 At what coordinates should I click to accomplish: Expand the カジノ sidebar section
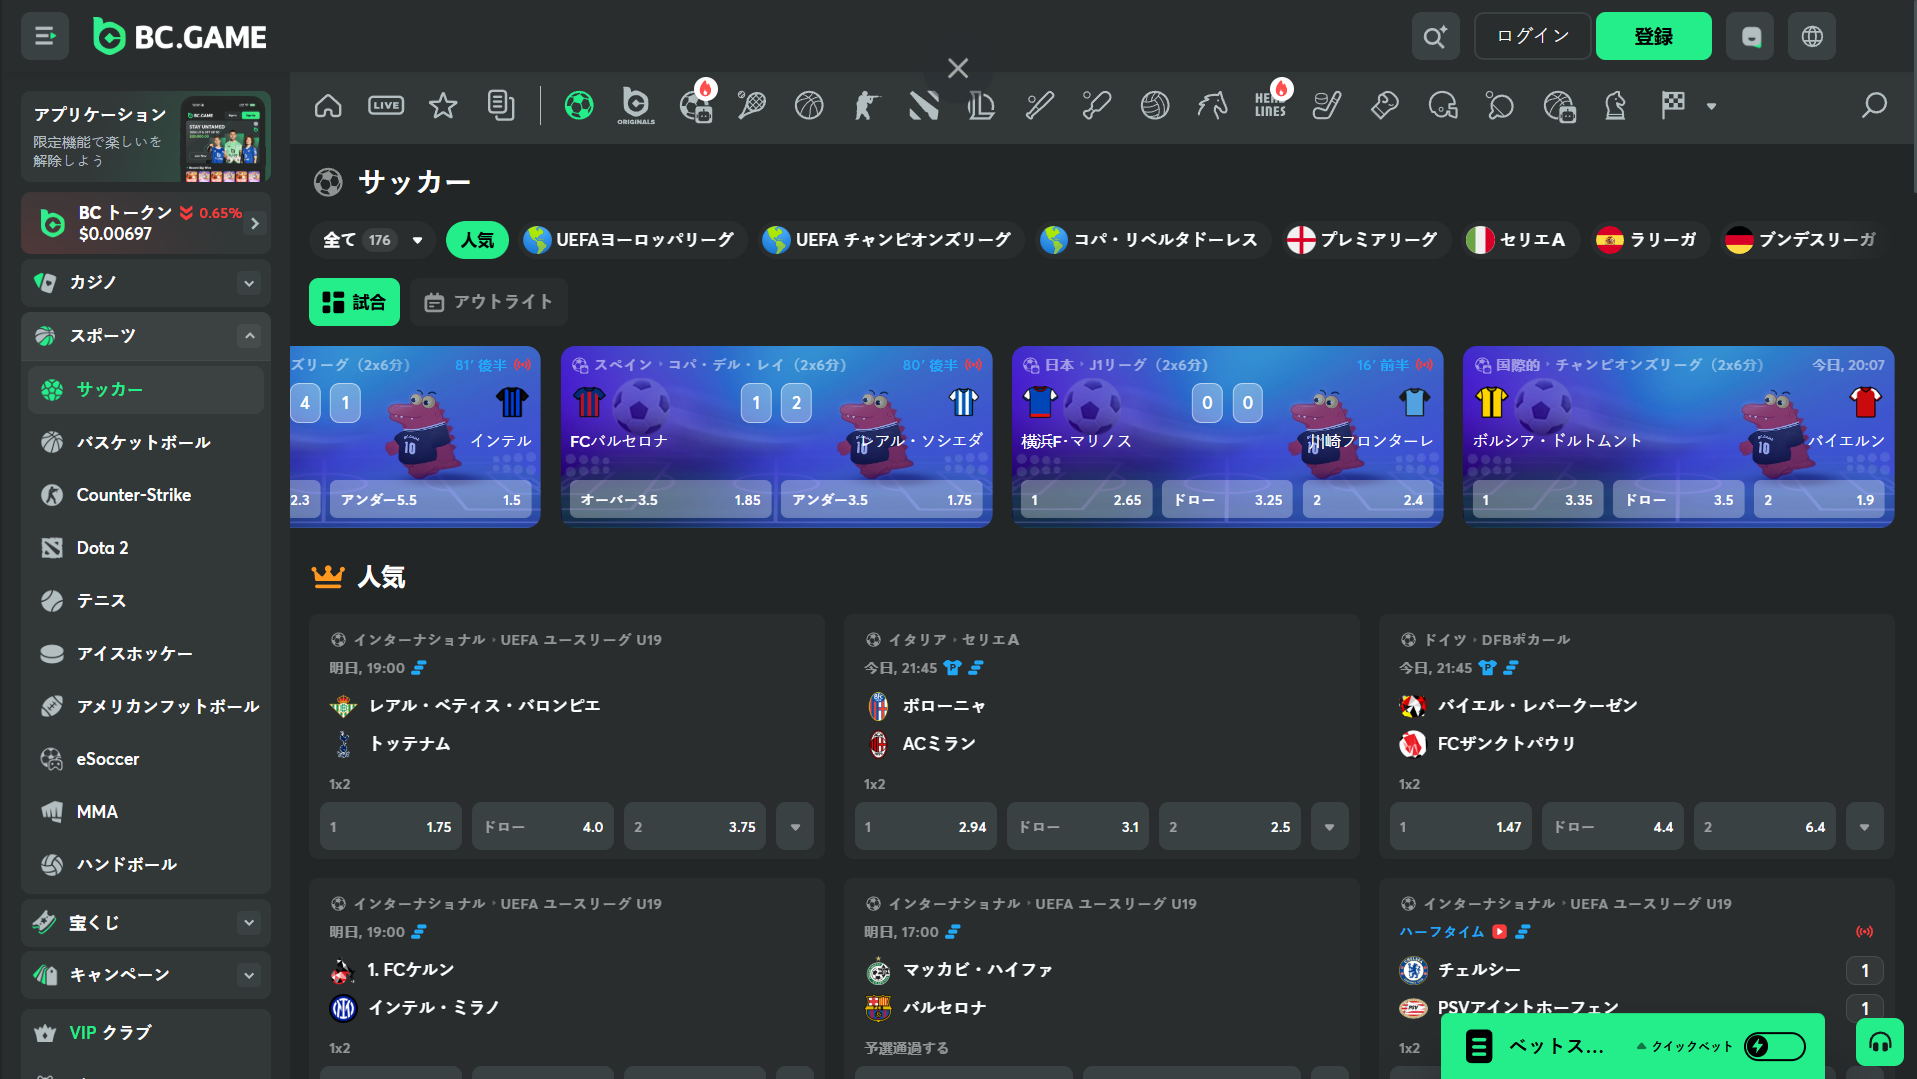249,283
